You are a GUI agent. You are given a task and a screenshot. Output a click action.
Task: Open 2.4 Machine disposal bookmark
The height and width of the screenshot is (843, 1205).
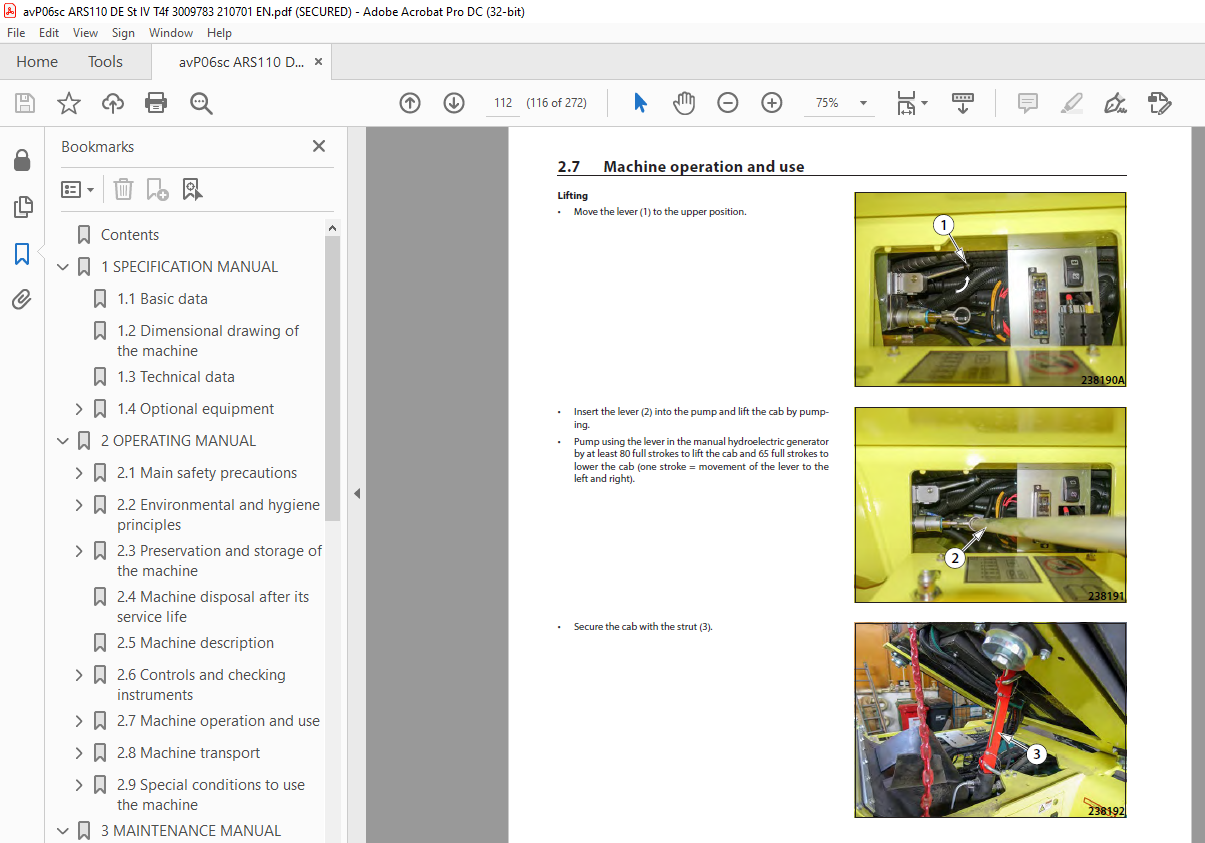pos(213,607)
